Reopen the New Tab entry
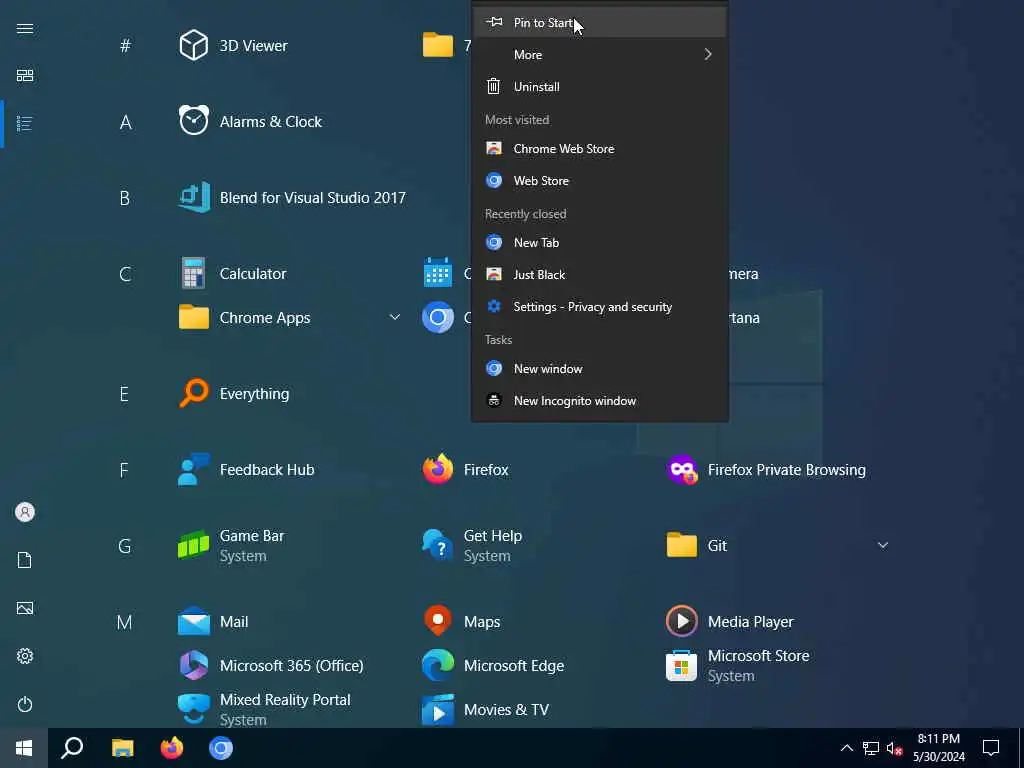Image resolution: width=1024 pixels, height=768 pixels. tap(600, 243)
